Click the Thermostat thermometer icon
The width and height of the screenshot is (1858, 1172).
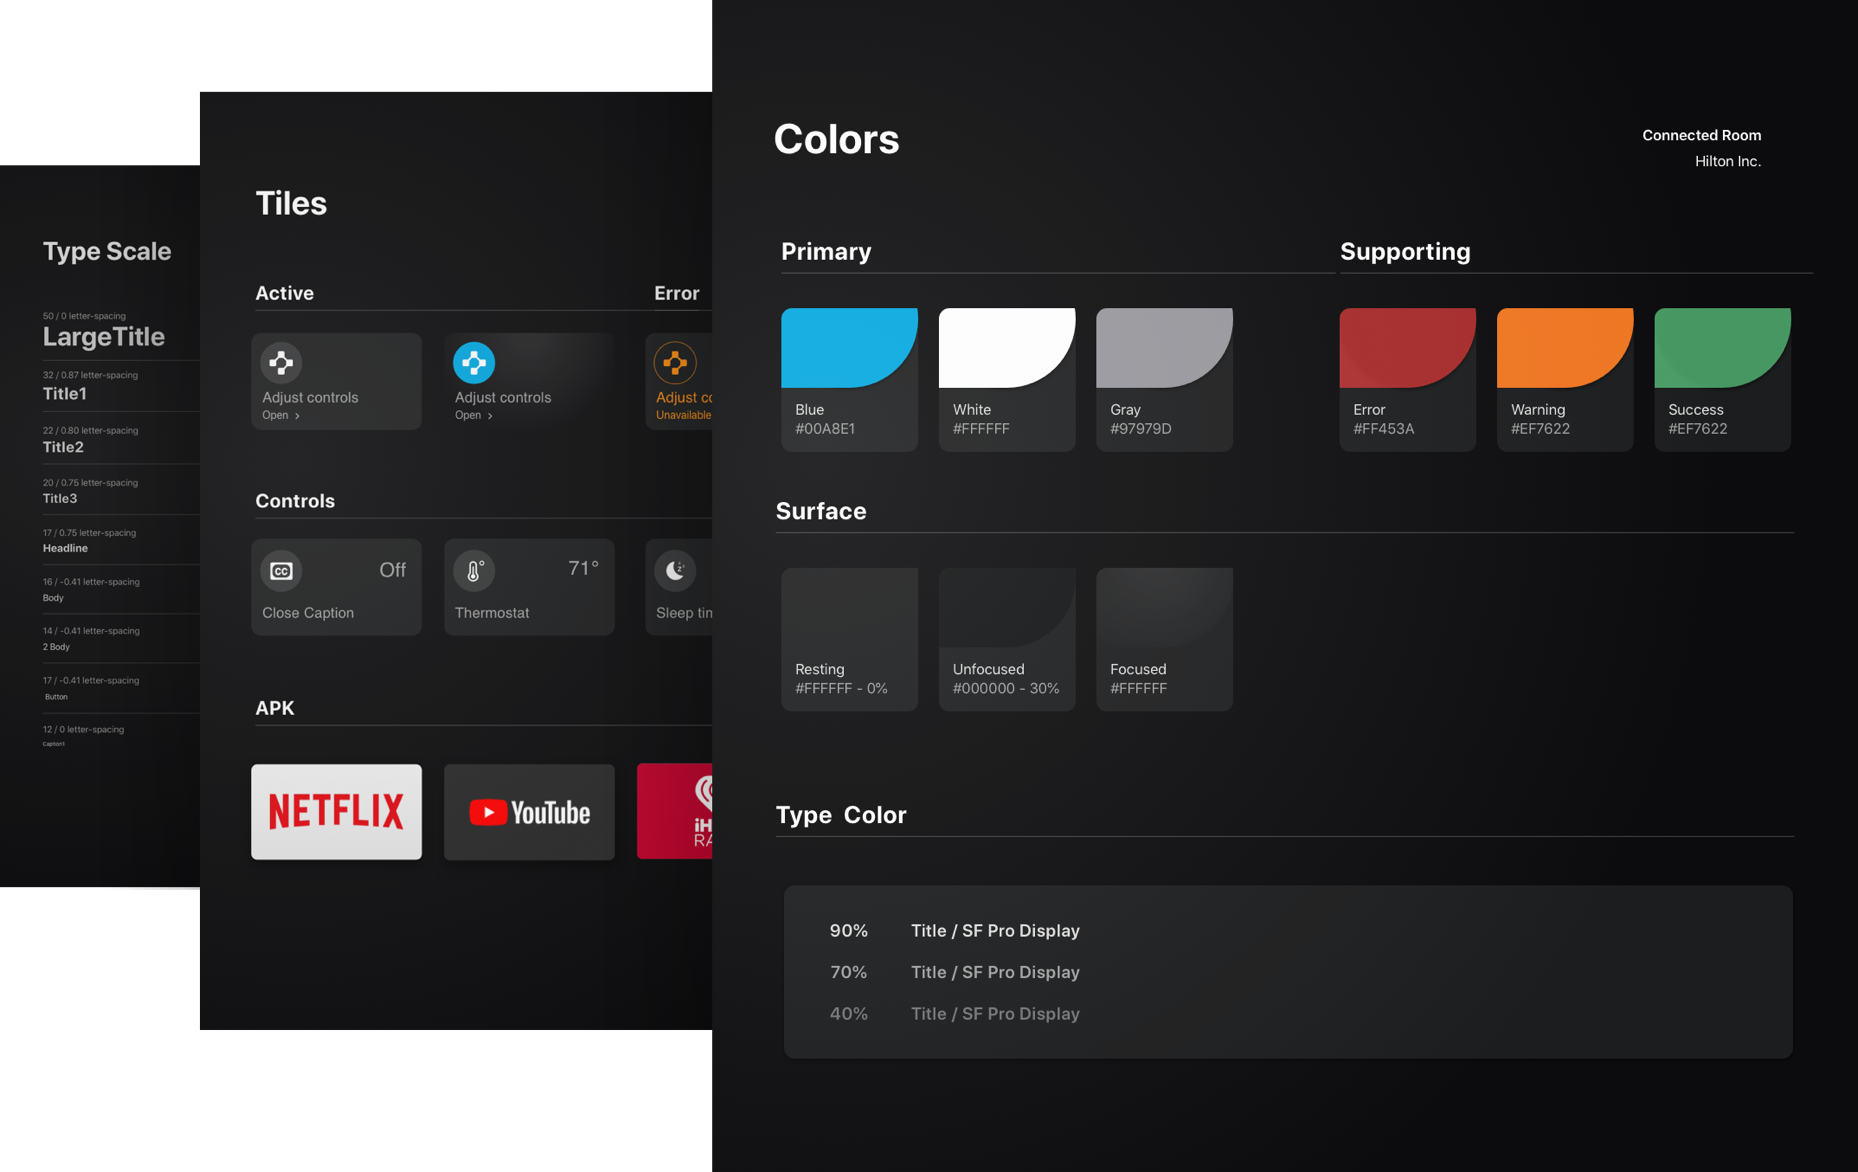(x=474, y=570)
